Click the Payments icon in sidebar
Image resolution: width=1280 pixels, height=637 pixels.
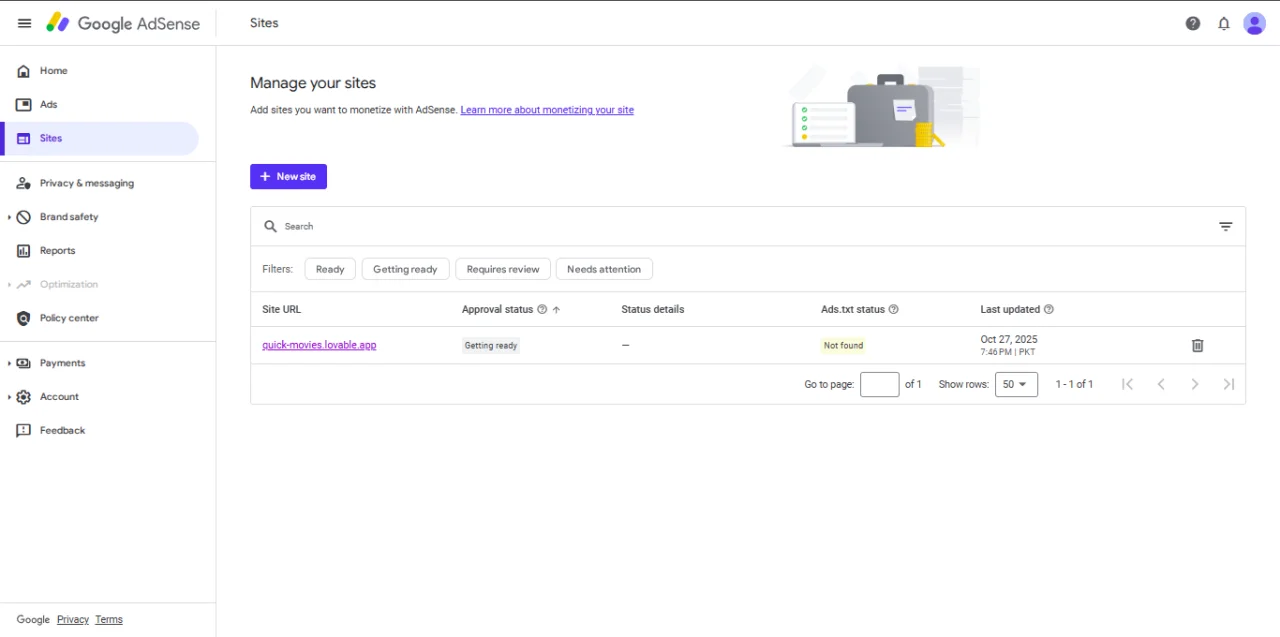tap(24, 363)
